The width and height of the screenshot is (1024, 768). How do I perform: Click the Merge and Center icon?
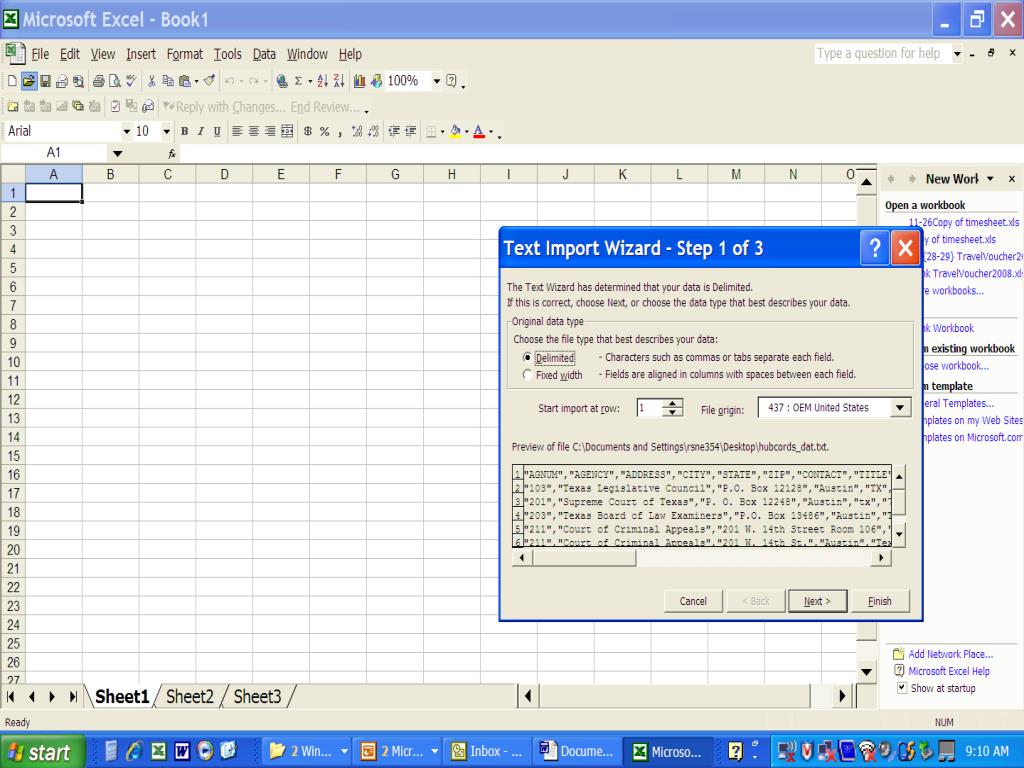pyautogui.click(x=287, y=131)
